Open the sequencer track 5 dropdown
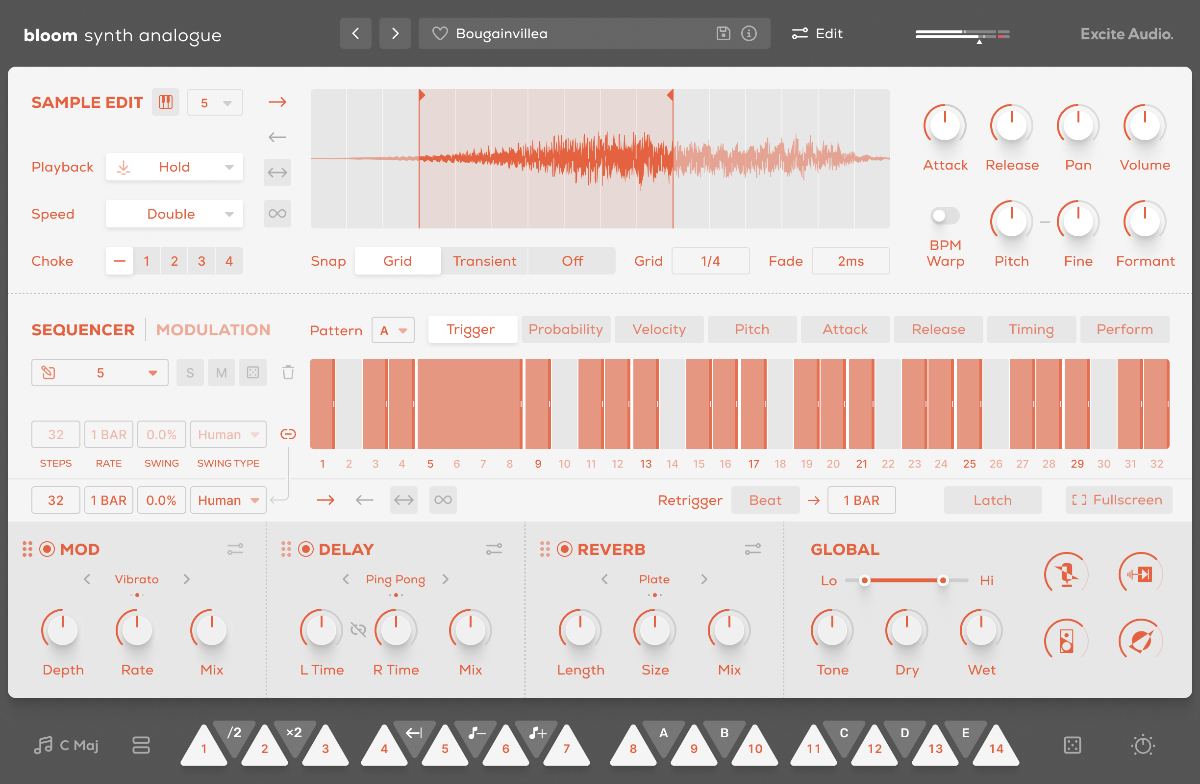Screen dimensions: 1200x784 tap(100, 373)
